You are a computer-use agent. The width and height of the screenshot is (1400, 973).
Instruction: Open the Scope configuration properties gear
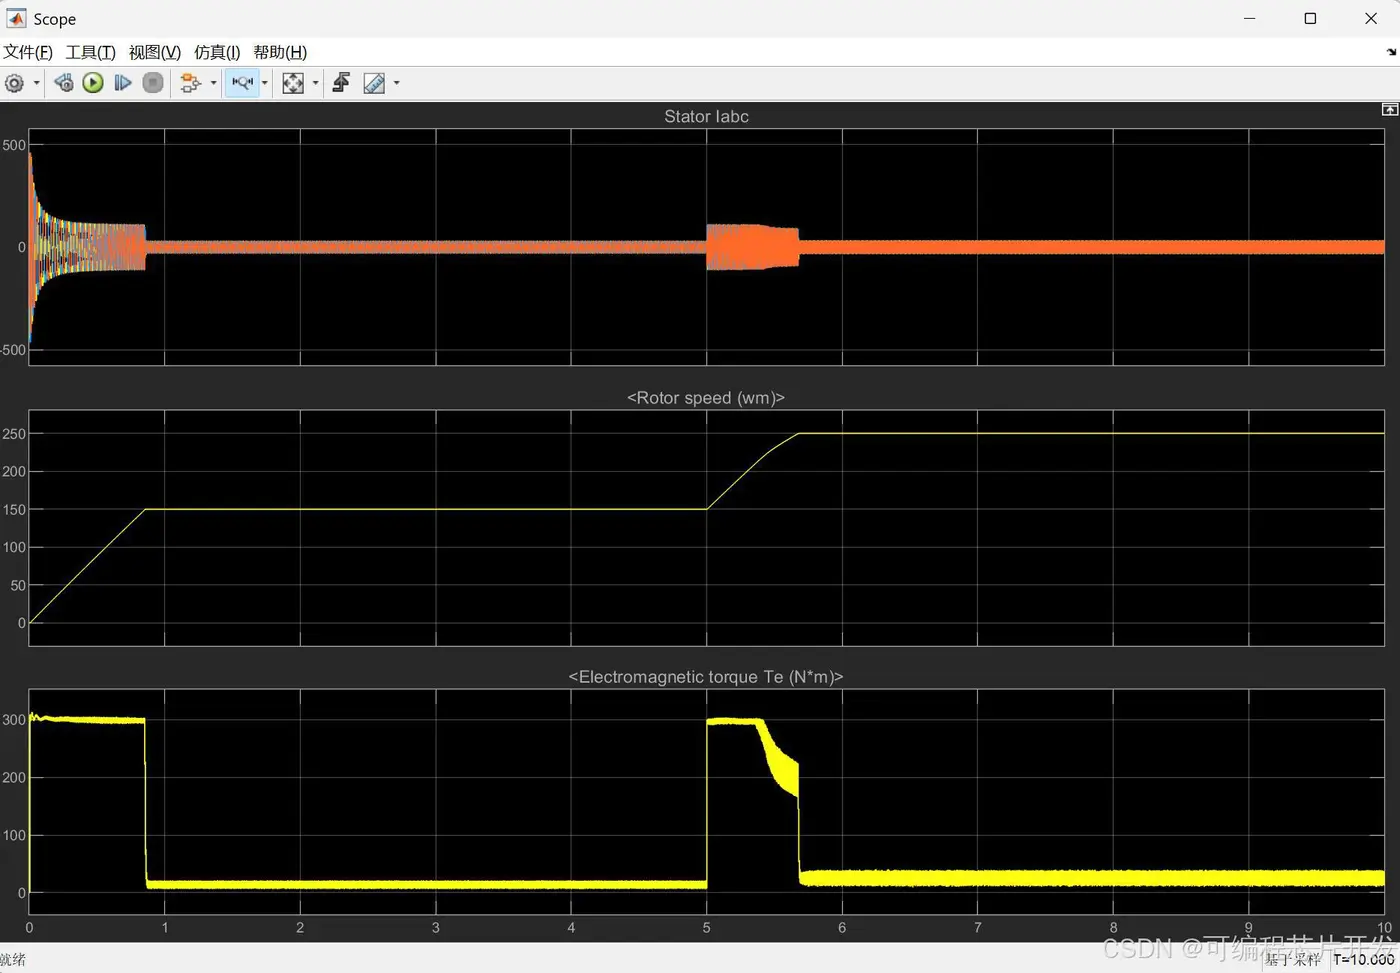14,83
